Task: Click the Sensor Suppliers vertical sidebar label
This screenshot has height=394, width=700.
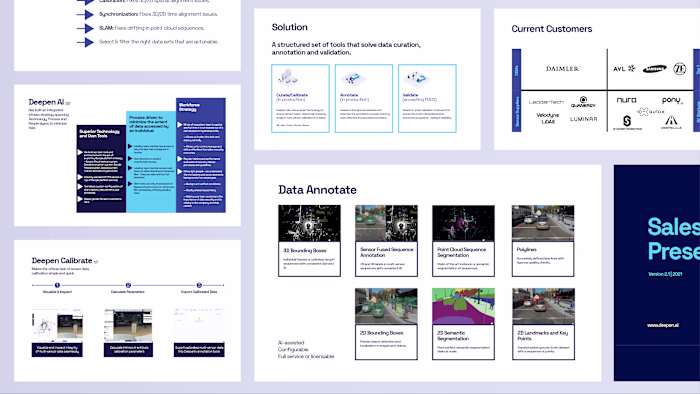Action: [x=517, y=112]
